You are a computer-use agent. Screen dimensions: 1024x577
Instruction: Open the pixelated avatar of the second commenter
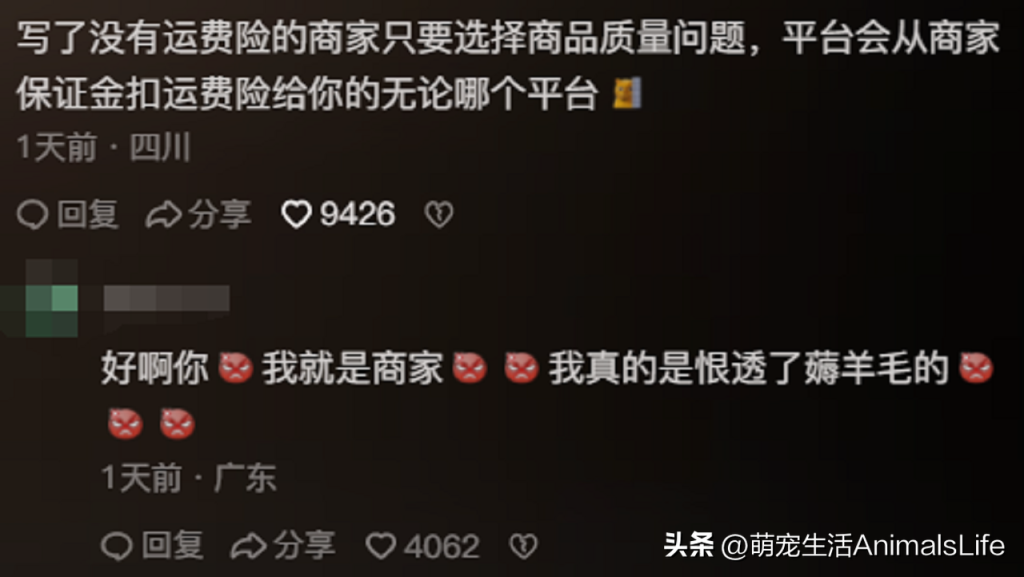(x=40, y=298)
